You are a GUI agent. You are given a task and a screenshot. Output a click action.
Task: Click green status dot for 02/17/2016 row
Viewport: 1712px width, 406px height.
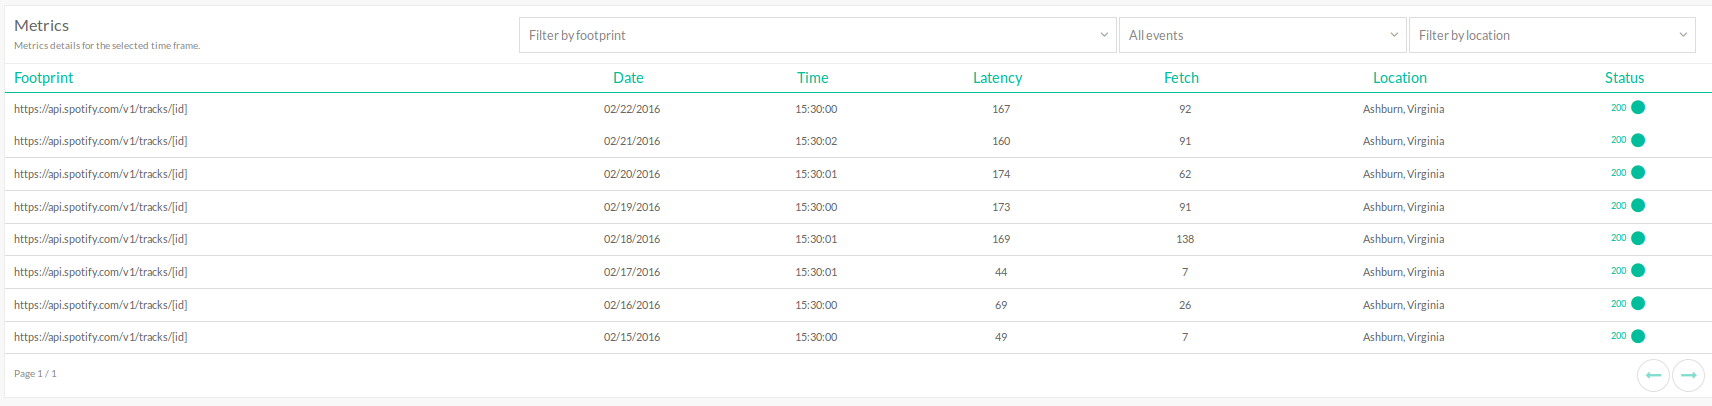point(1638,271)
